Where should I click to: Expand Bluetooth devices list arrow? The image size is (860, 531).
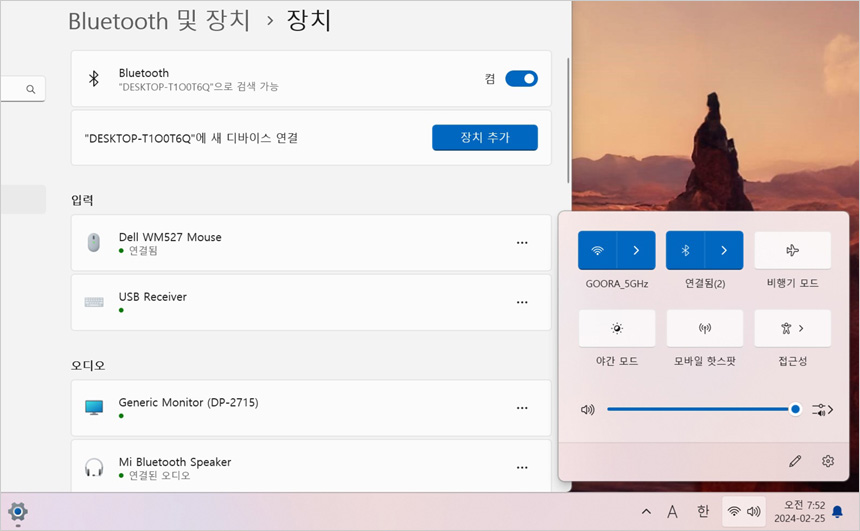(724, 250)
